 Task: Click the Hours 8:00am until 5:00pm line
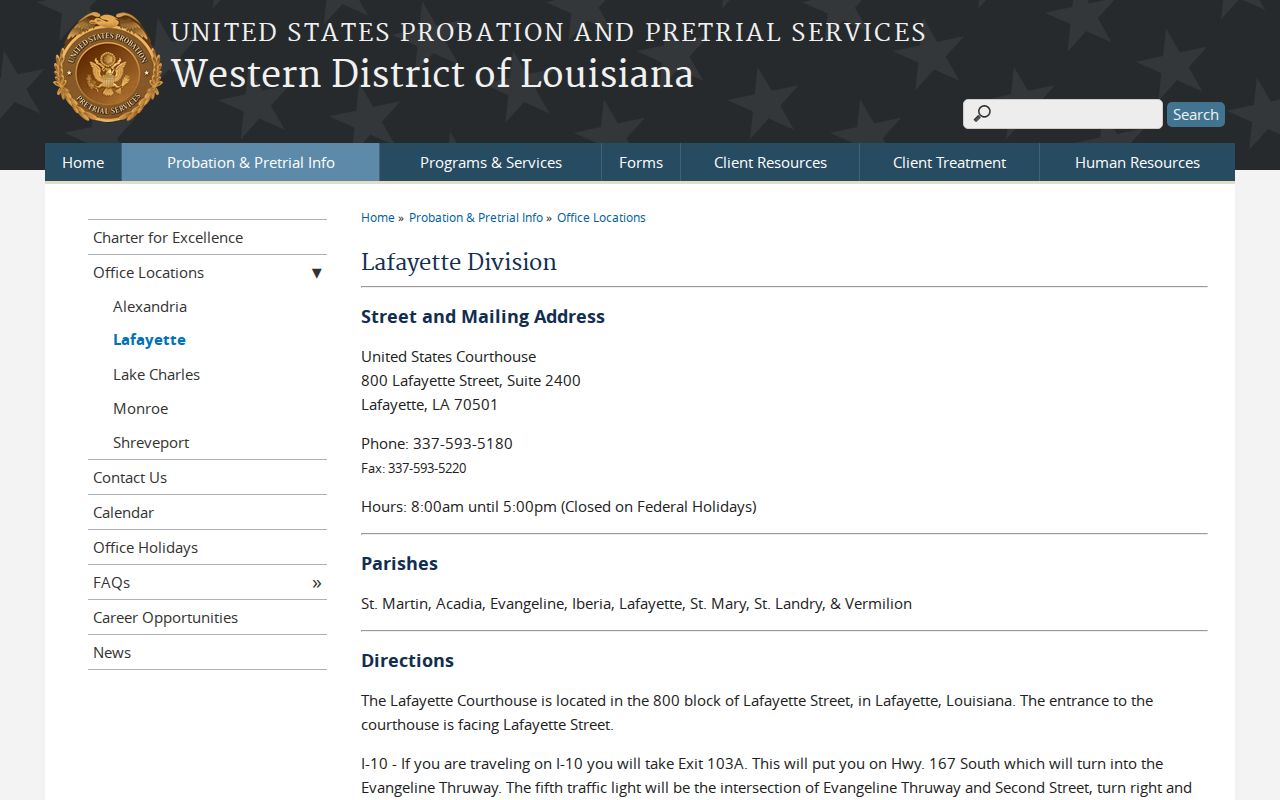(x=559, y=507)
